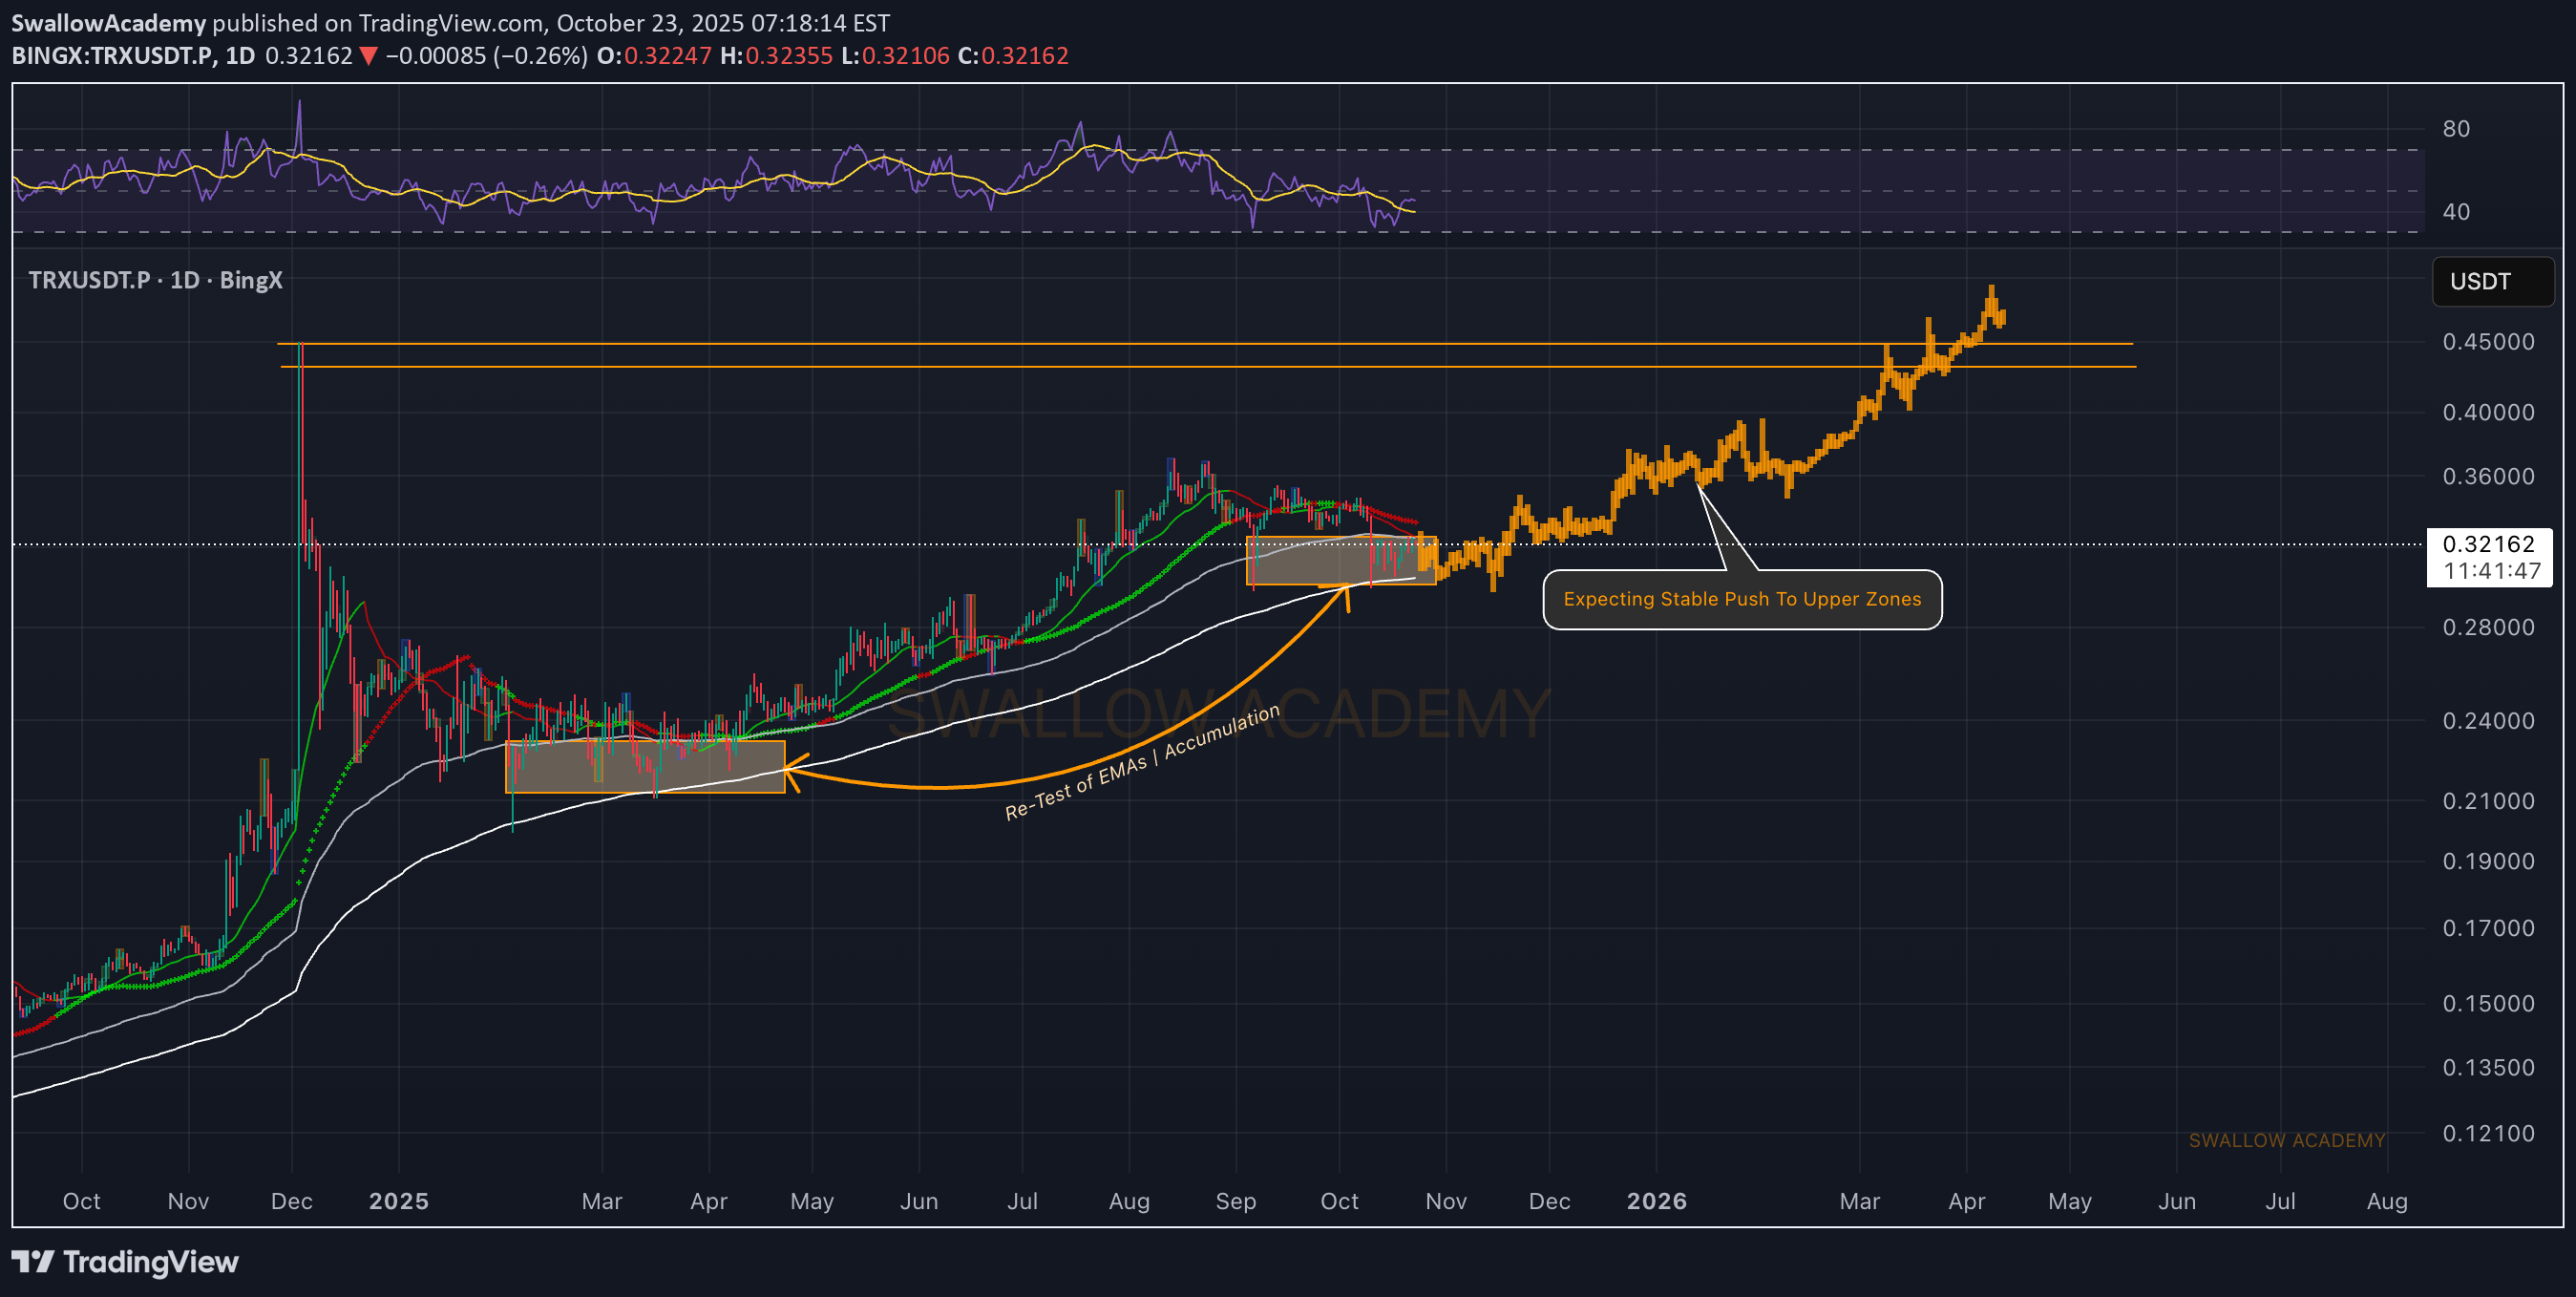2576x1297 pixels.
Task: Click the 'Expecting Stable Push To Upper Zones' callout
Action: click(1742, 599)
